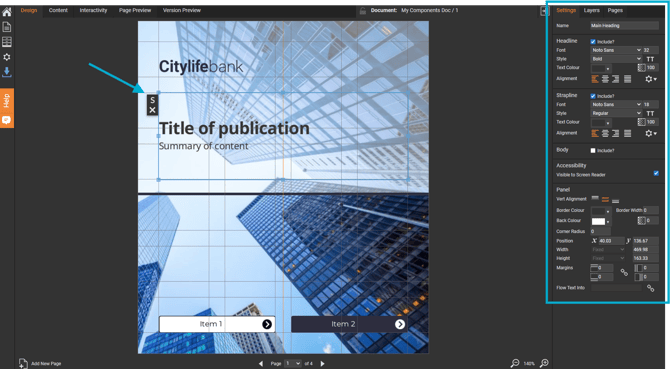Set panel vertical alignment to middle
Viewport: 670px width, 369px height.
pos(605,199)
